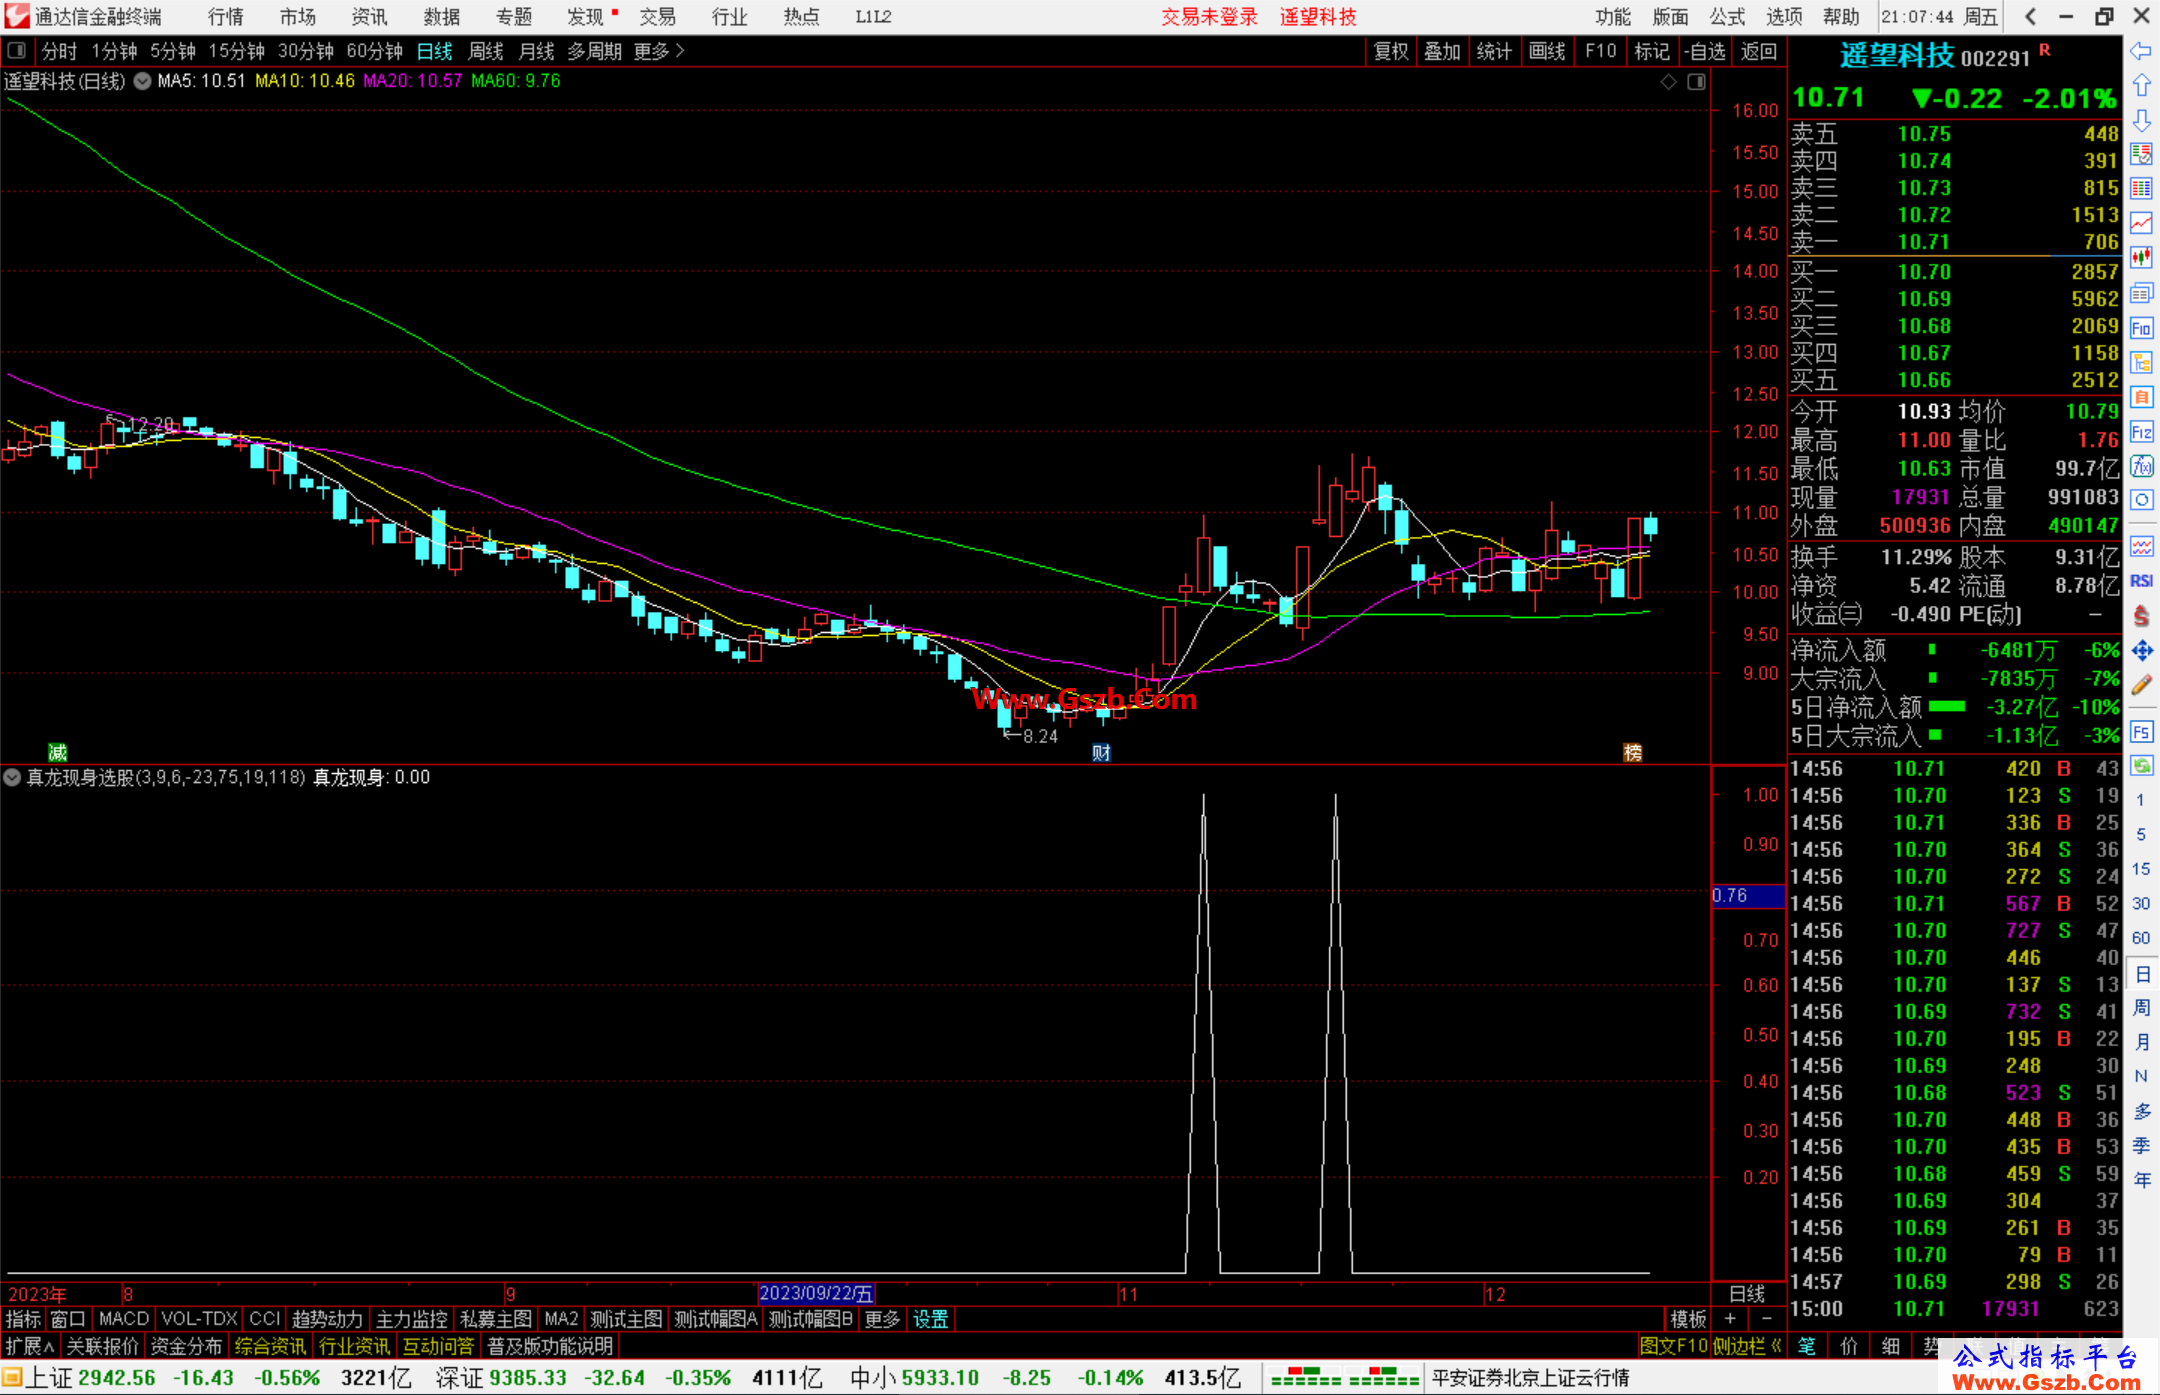Click the up arrow icon in right sidebar
2160x1395 pixels.
point(2141,85)
